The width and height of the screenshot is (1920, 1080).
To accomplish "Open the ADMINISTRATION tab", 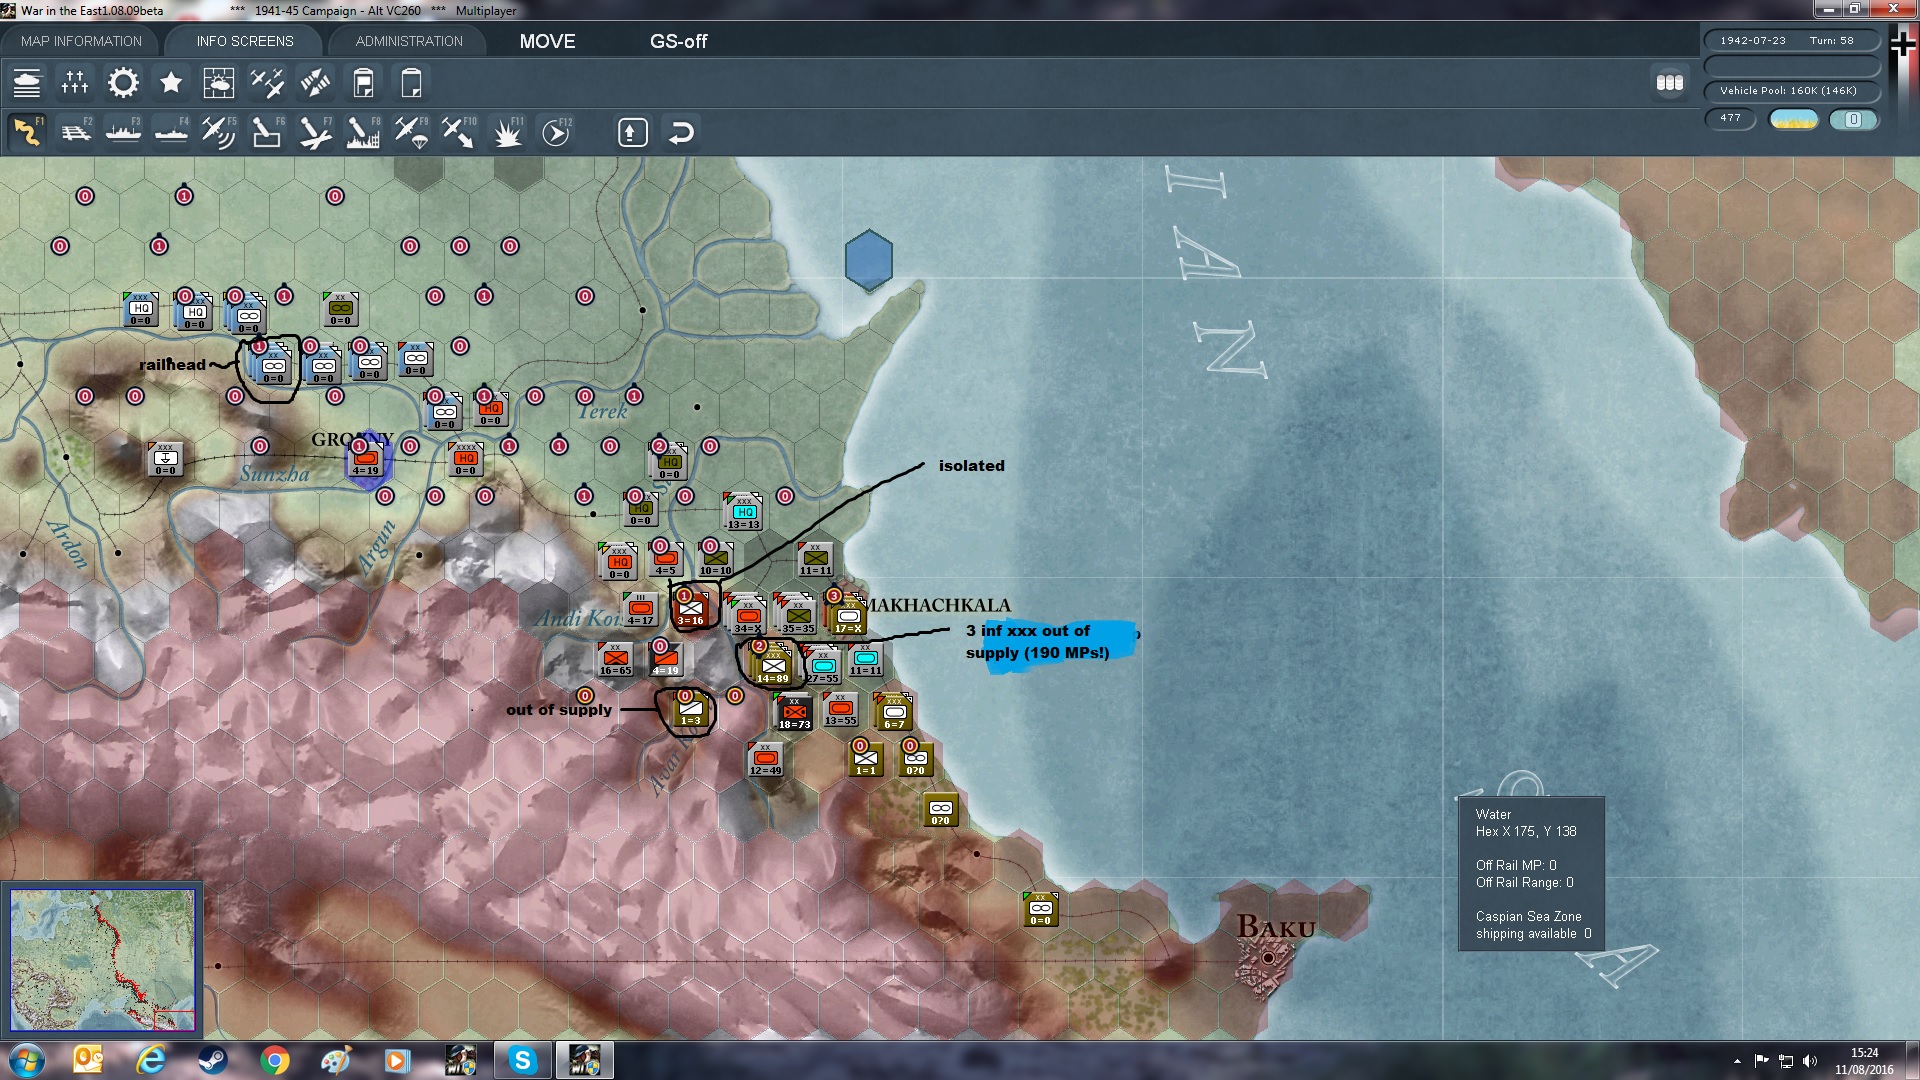I will pos(409,41).
